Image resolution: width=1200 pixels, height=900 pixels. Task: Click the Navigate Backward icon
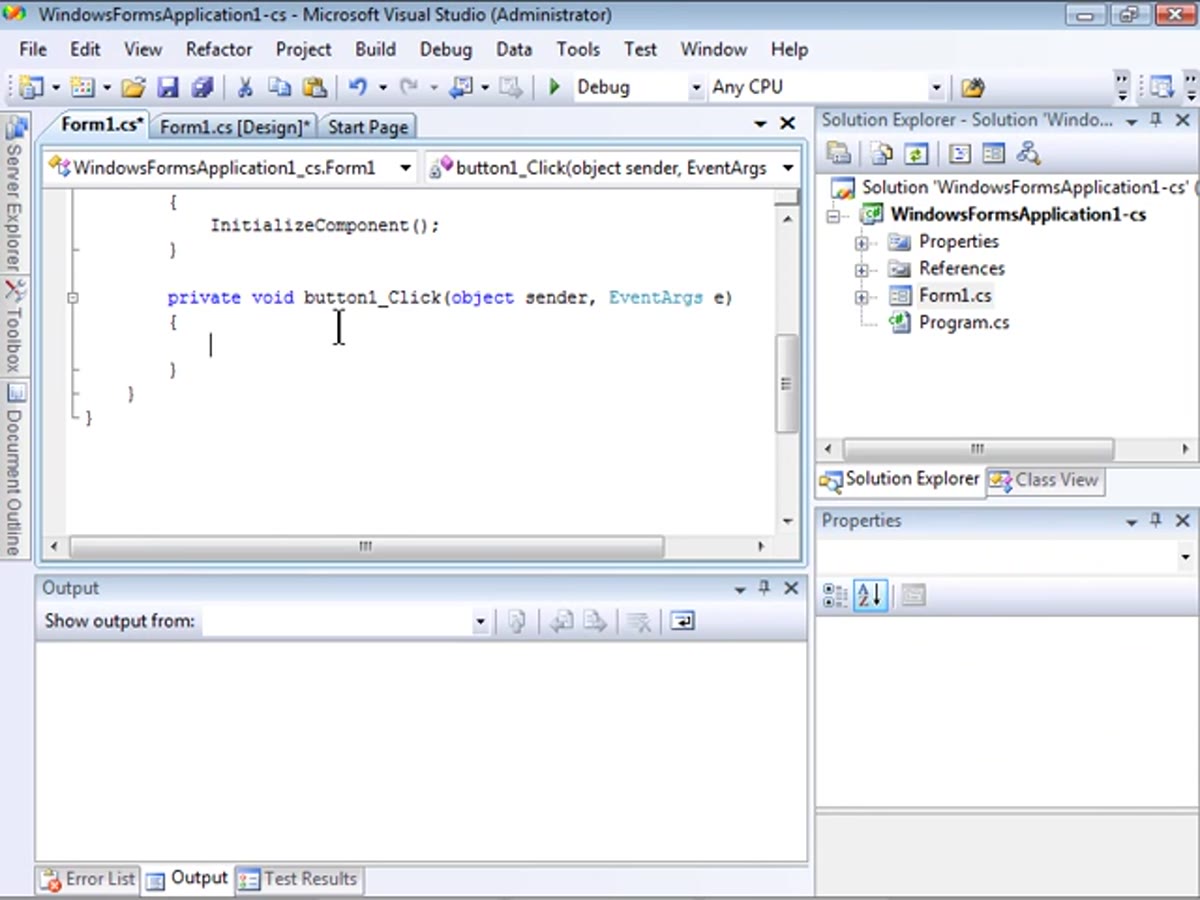(461, 88)
